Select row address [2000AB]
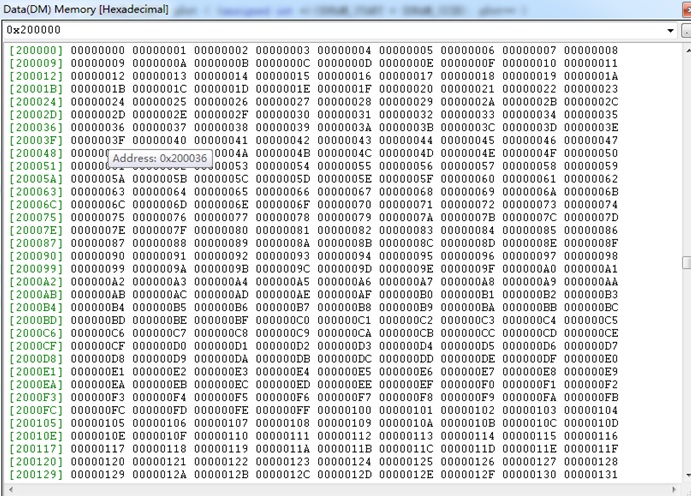The width and height of the screenshot is (691, 496). click(x=36, y=294)
